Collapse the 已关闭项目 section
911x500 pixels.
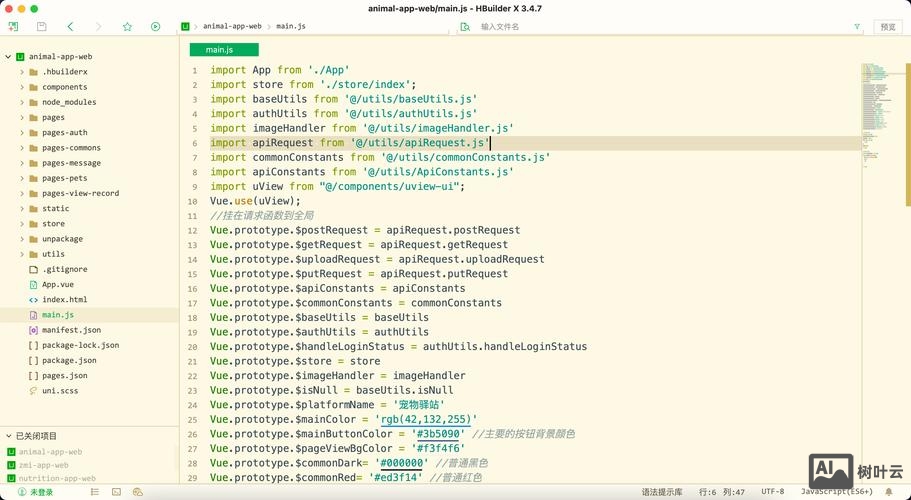(8, 436)
